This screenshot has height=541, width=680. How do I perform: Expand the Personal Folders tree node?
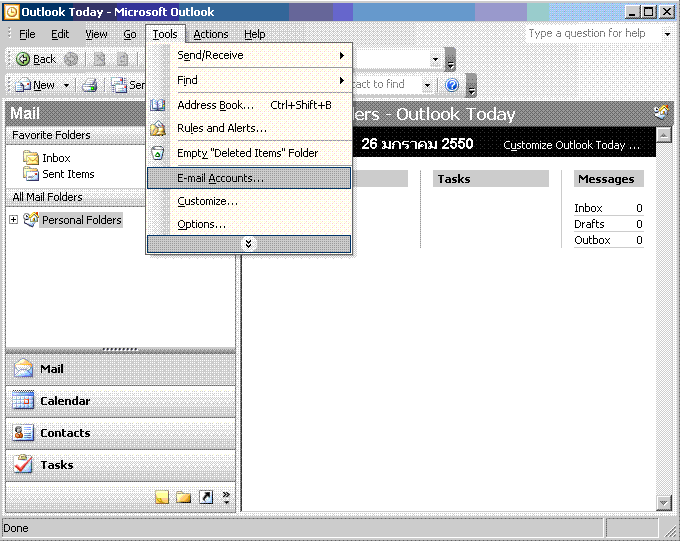13,220
